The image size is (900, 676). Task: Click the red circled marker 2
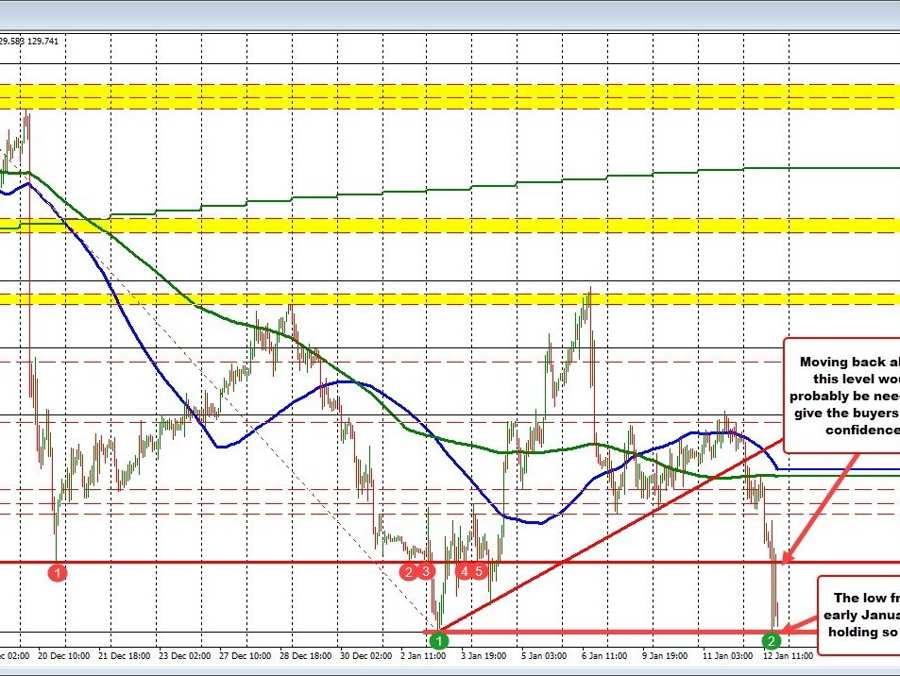tap(408, 571)
